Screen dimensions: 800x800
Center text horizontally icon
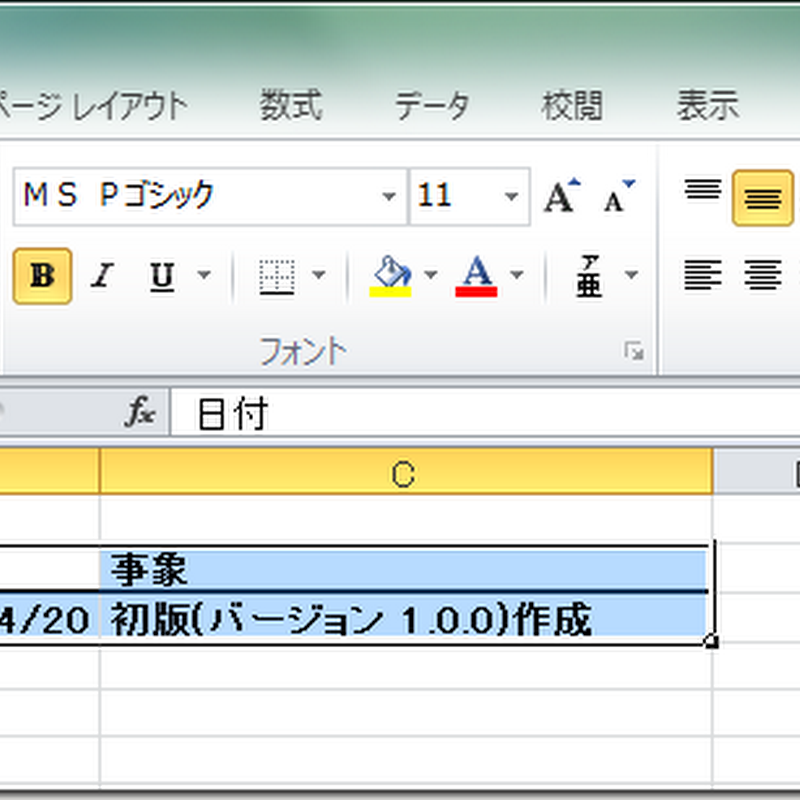click(x=763, y=276)
